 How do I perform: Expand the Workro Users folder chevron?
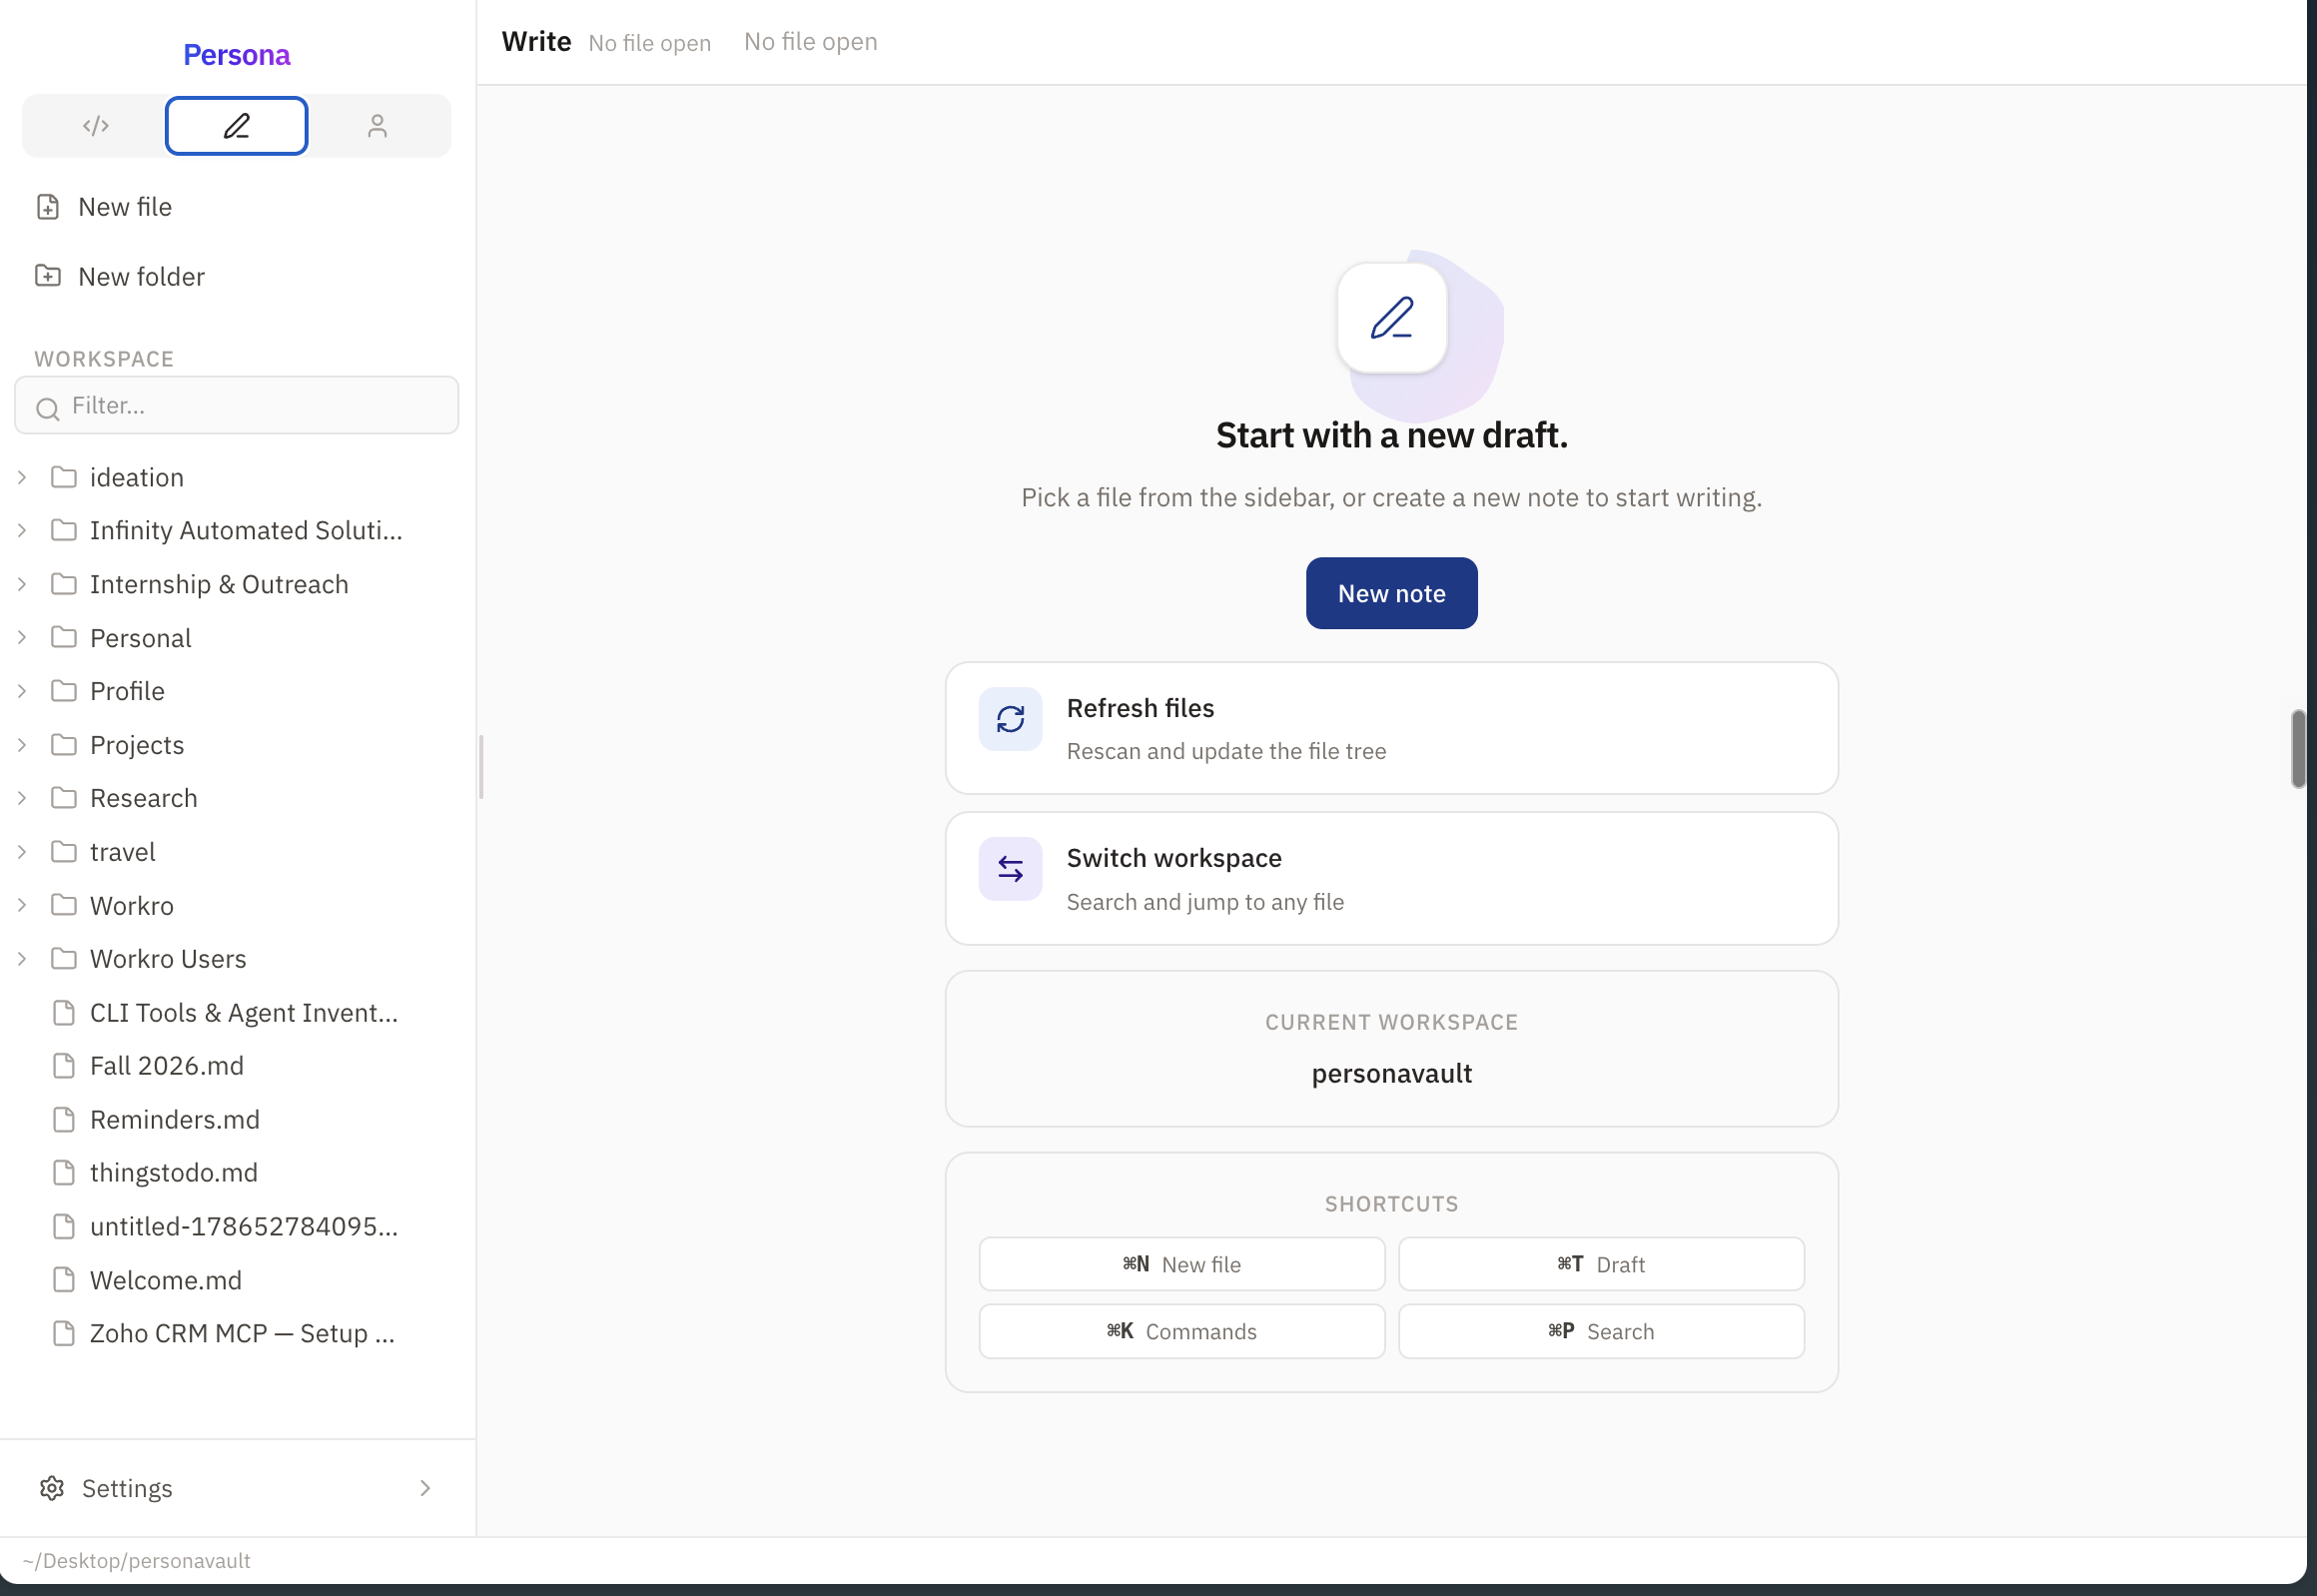(22, 959)
